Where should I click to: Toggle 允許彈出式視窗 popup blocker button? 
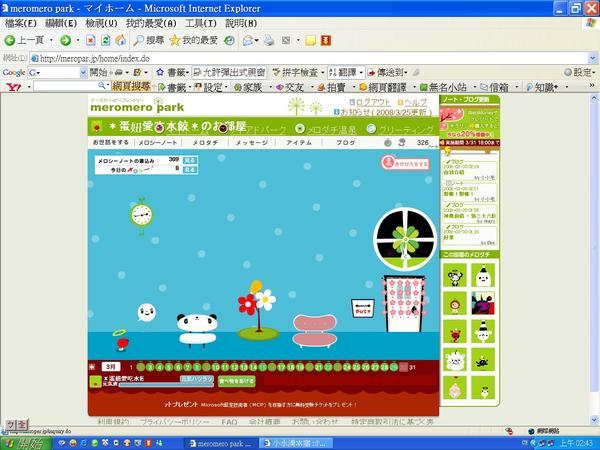point(229,72)
